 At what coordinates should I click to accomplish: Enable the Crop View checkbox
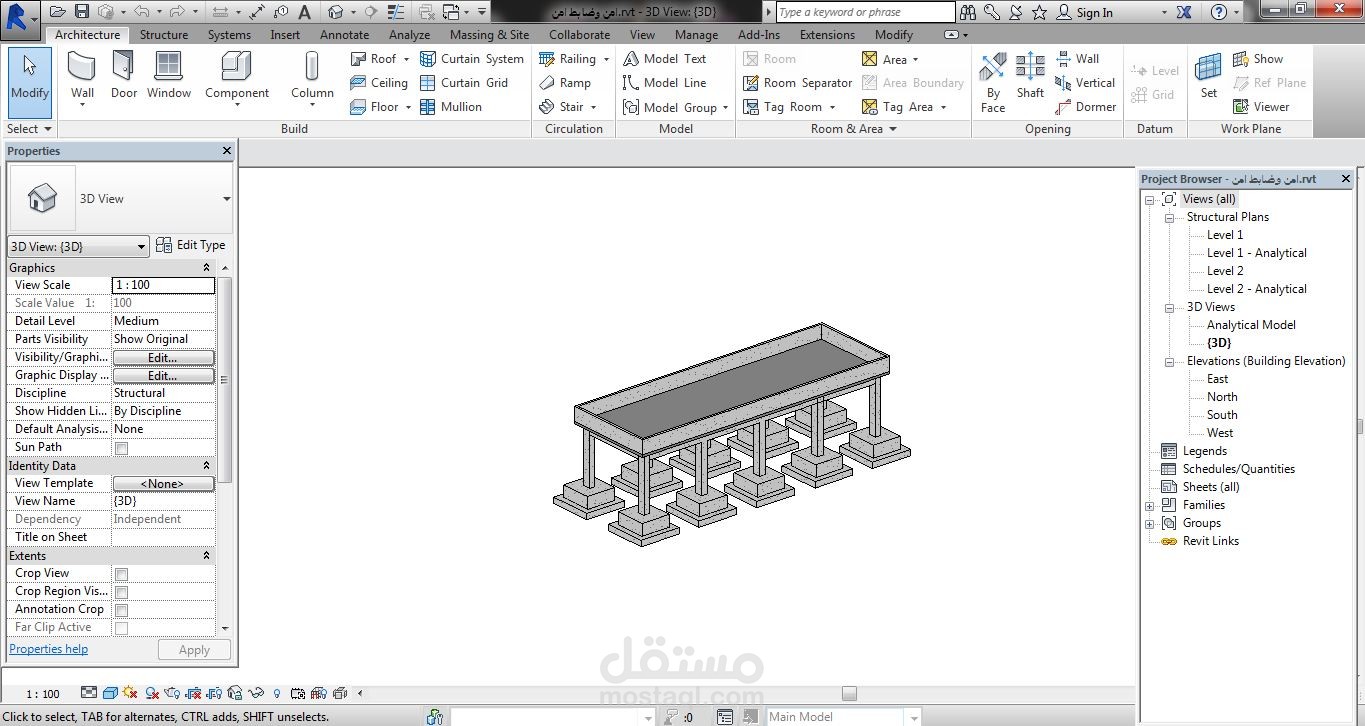[x=121, y=574]
